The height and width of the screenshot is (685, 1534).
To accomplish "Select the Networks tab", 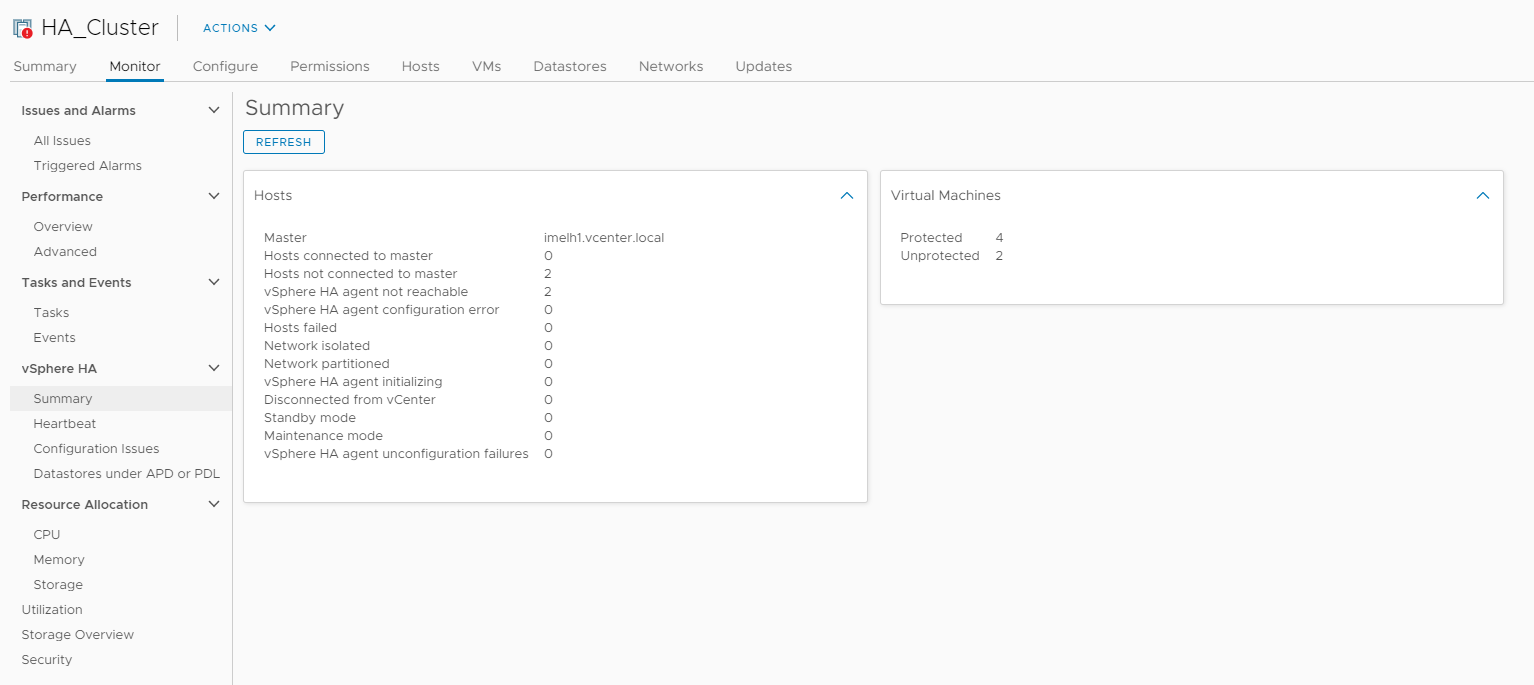I will click(671, 66).
